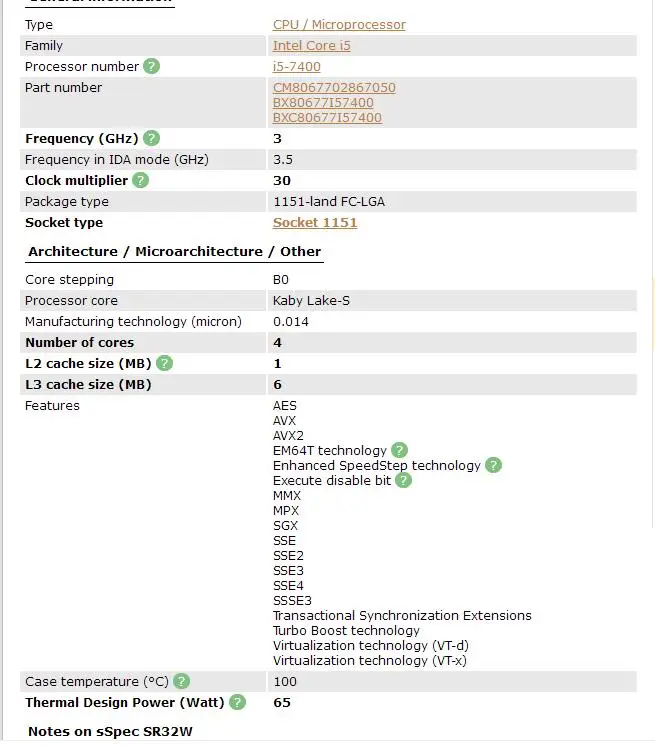Click help icon beside Frequency (GHz)
Image resolution: width=655 pixels, height=746 pixels.
click(x=151, y=138)
